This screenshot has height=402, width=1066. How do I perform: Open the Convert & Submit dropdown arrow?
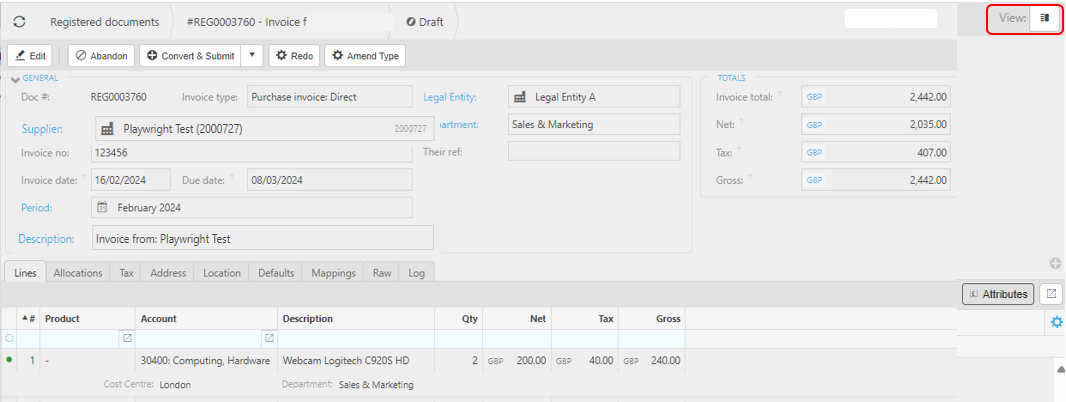tap(252, 56)
